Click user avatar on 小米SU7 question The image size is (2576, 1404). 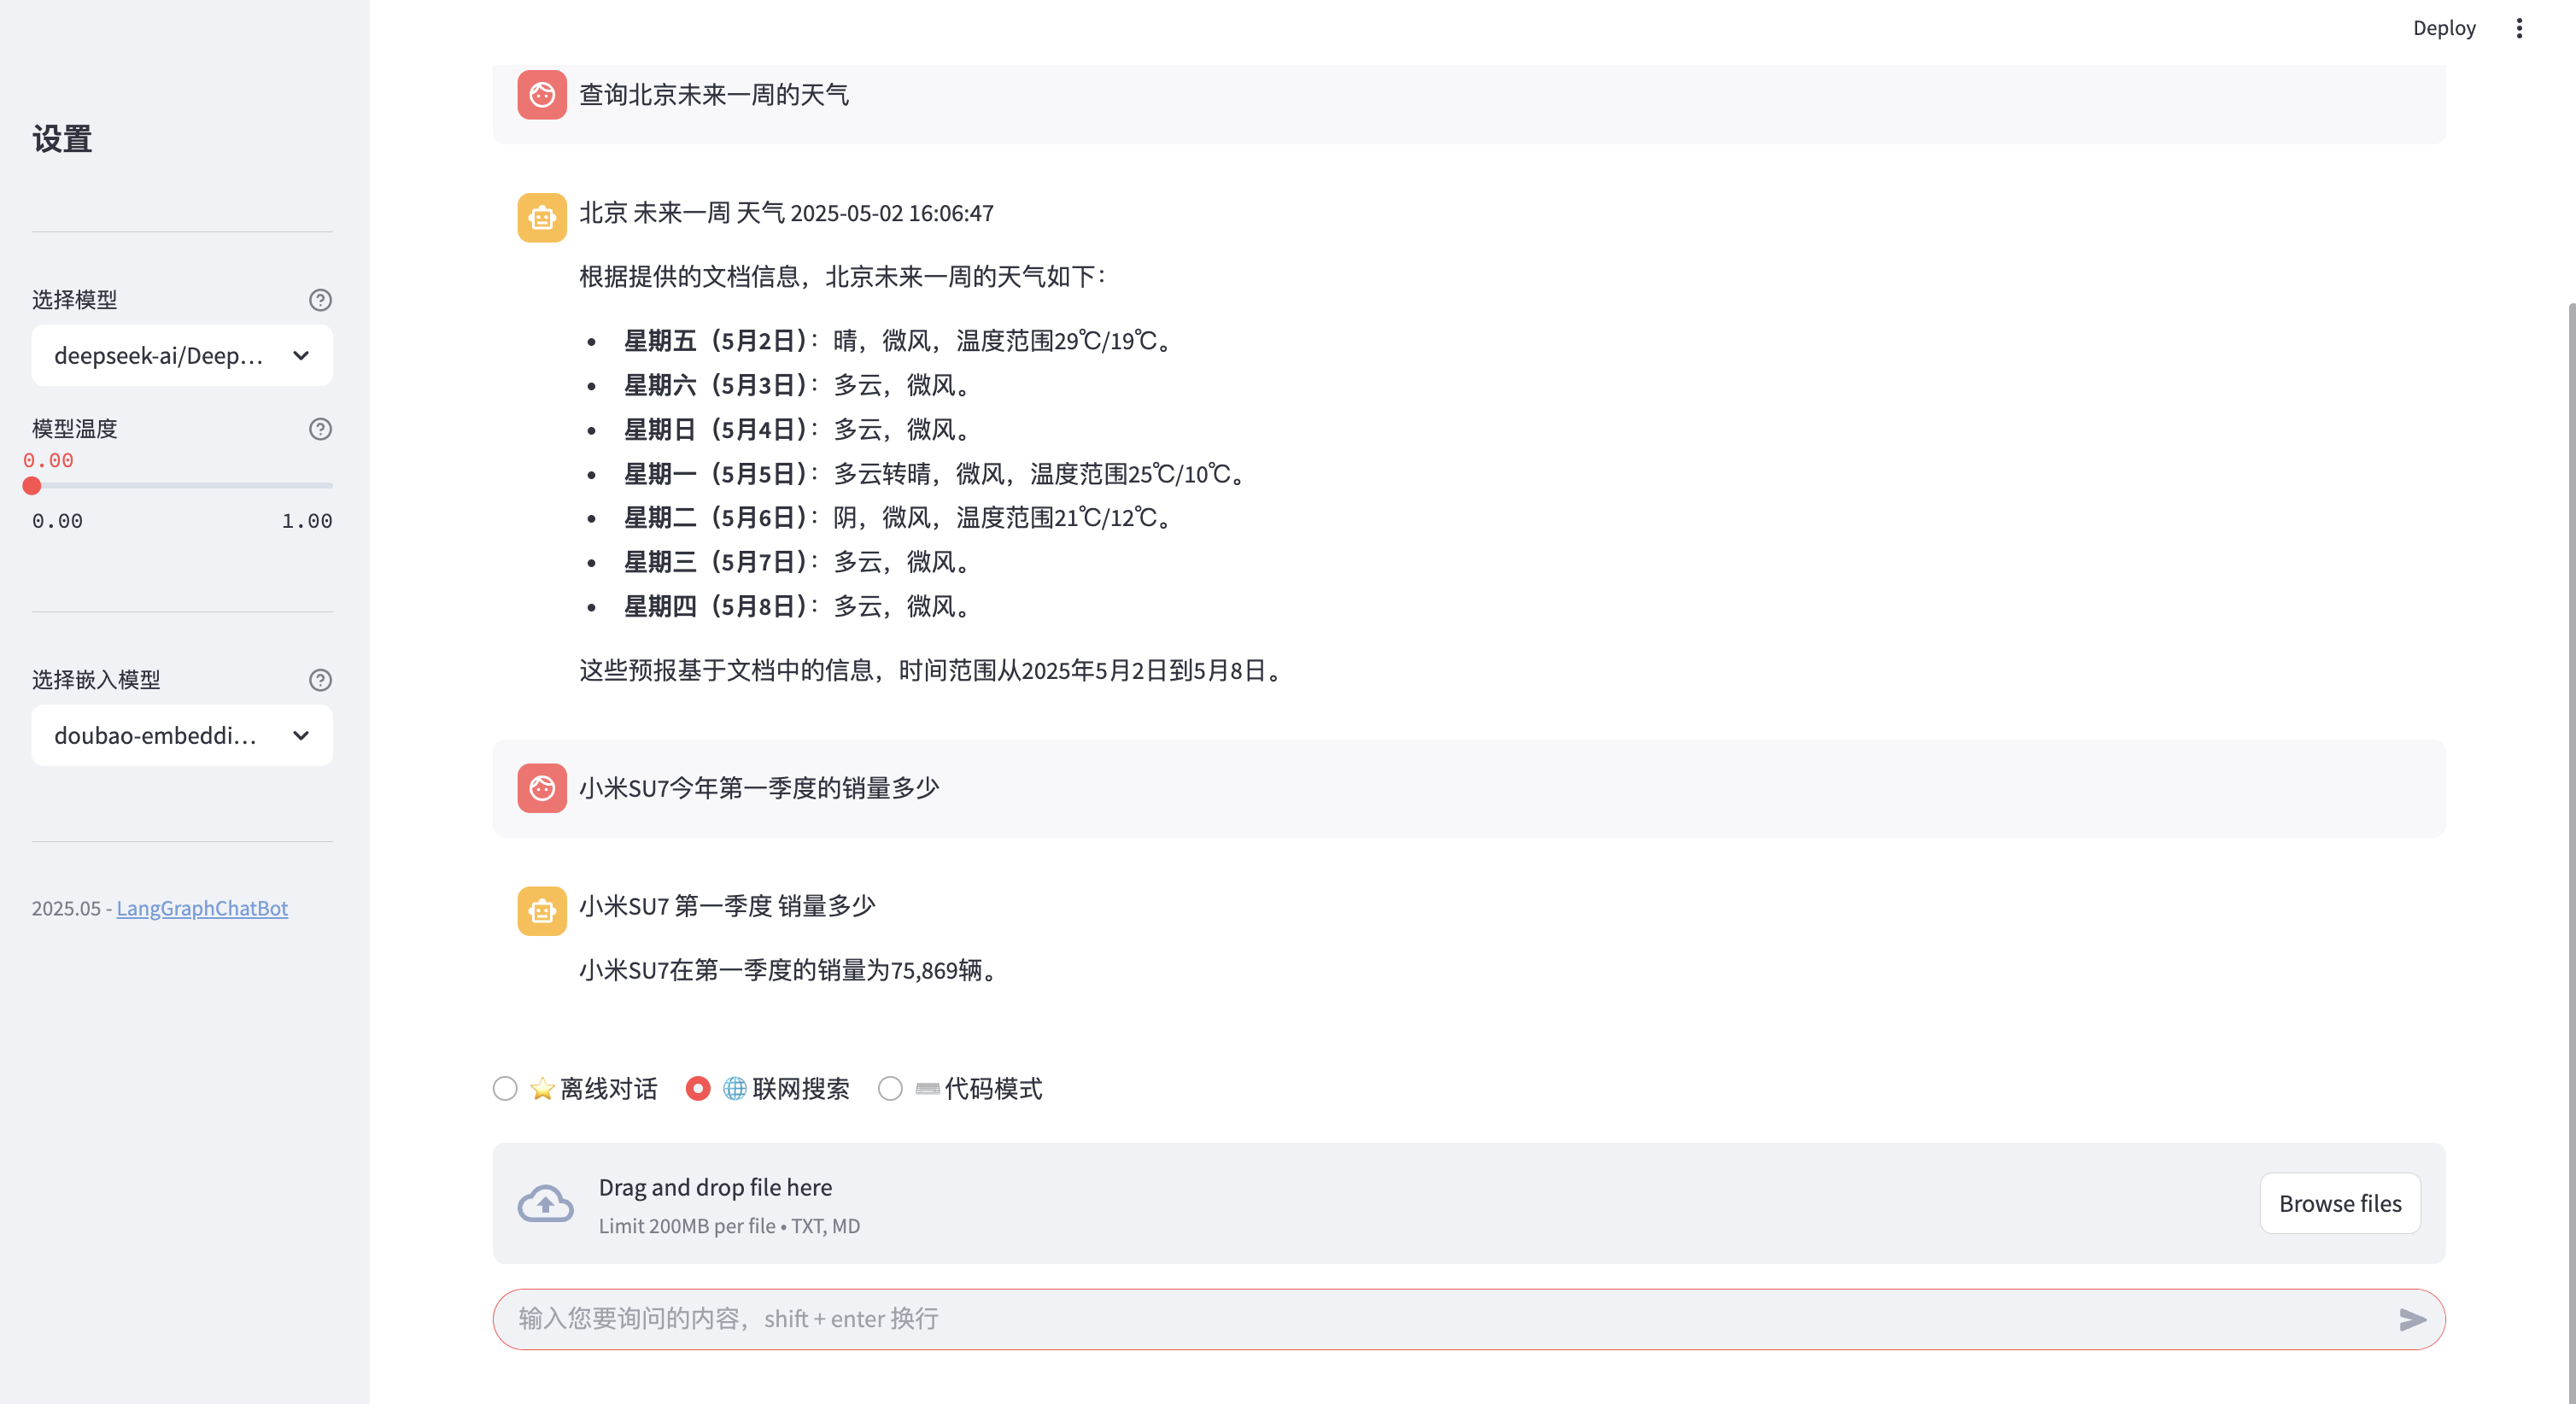[542, 788]
